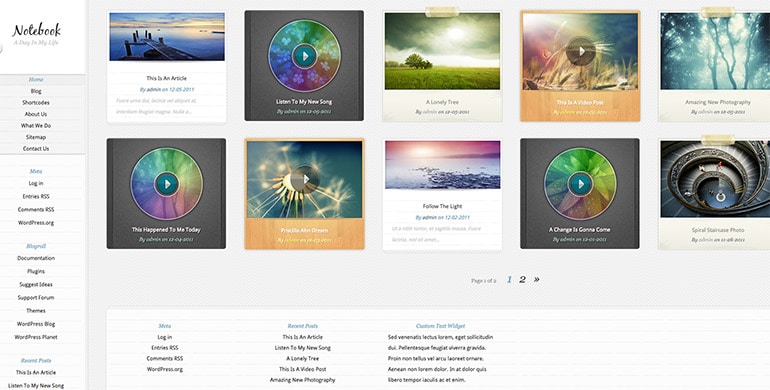Open the Support Forum blogroll link
770x390 pixels.
click(36, 298)
